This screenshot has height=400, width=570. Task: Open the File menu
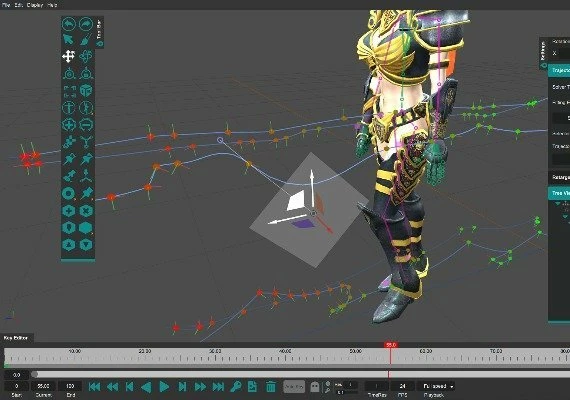tap(6, 5)
